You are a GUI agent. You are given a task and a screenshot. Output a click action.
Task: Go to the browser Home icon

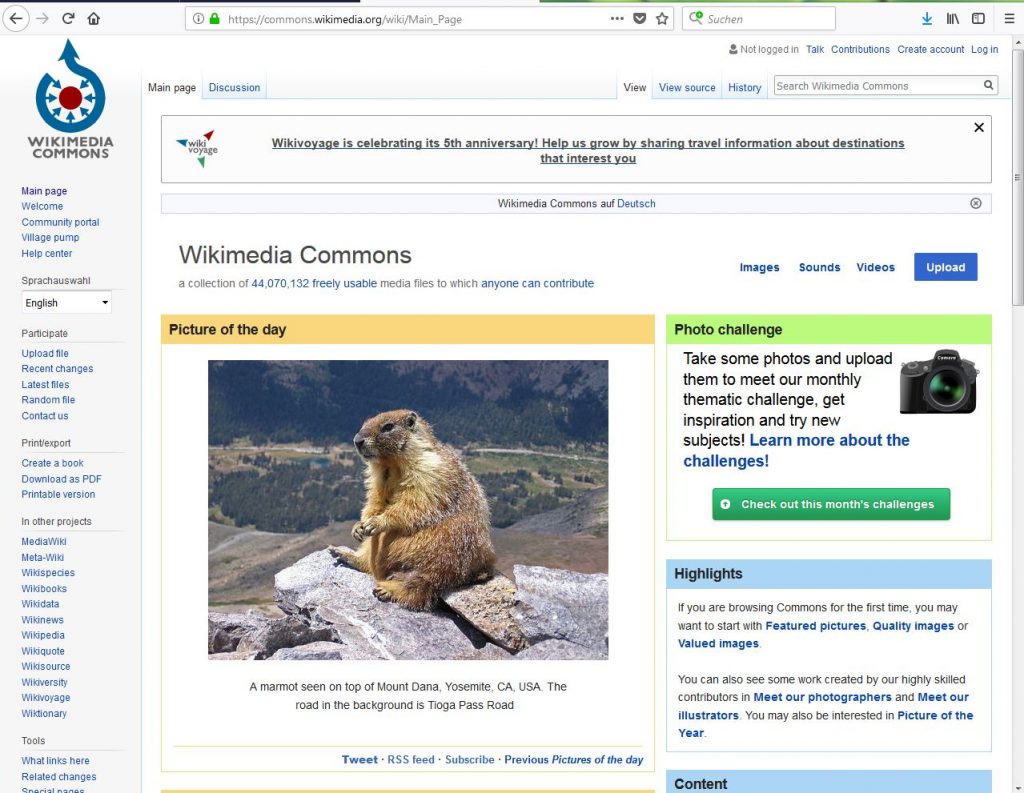[93, 18]
